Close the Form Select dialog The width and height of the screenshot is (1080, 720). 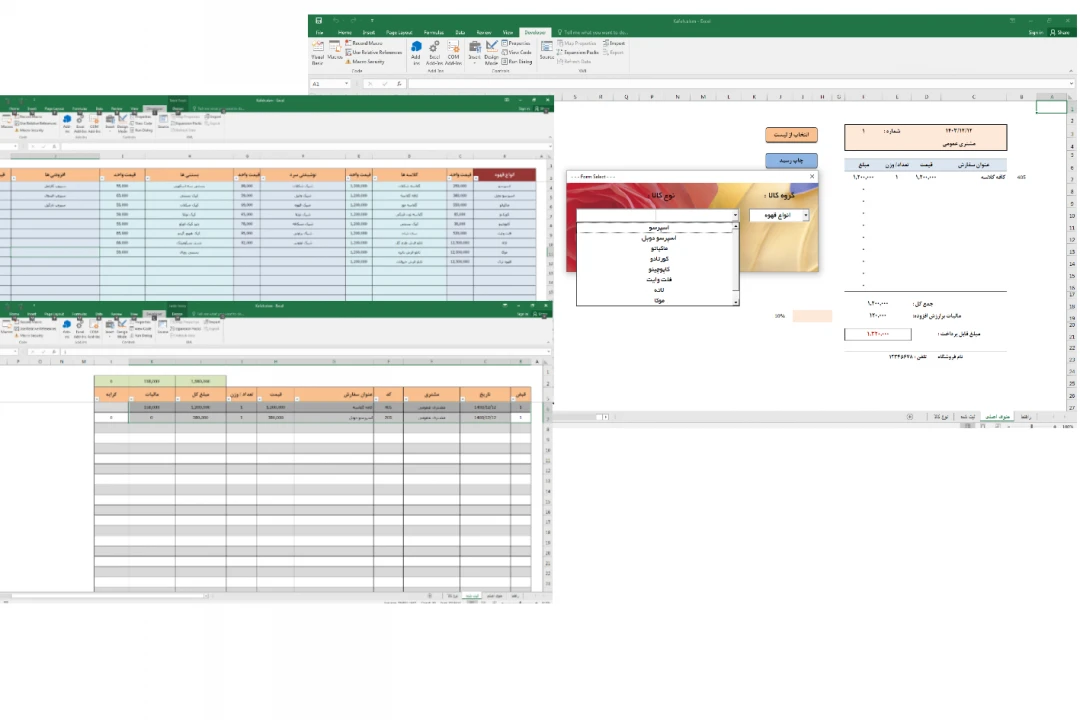coord(811,176)
